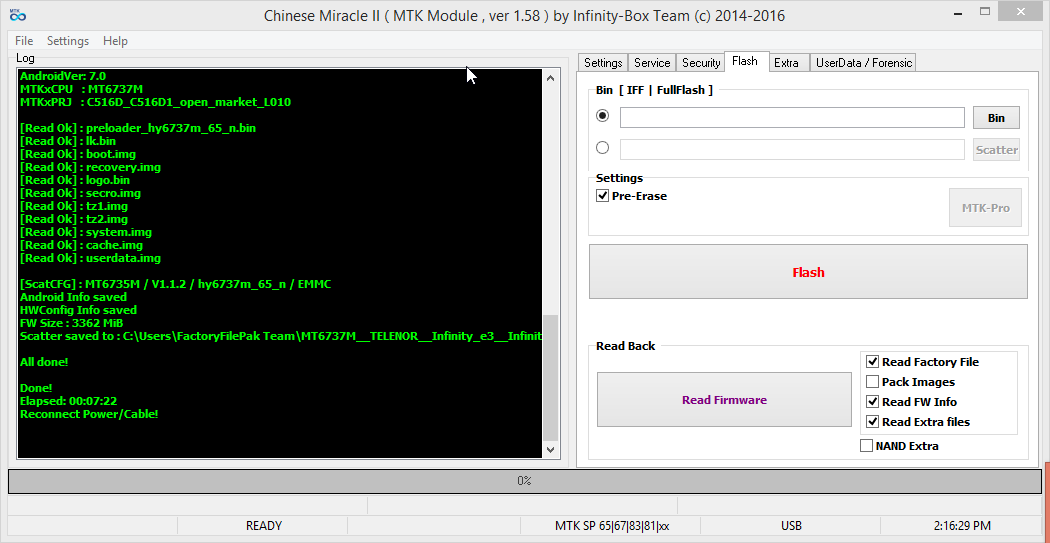Click the Bin file path field

point(792,117)
